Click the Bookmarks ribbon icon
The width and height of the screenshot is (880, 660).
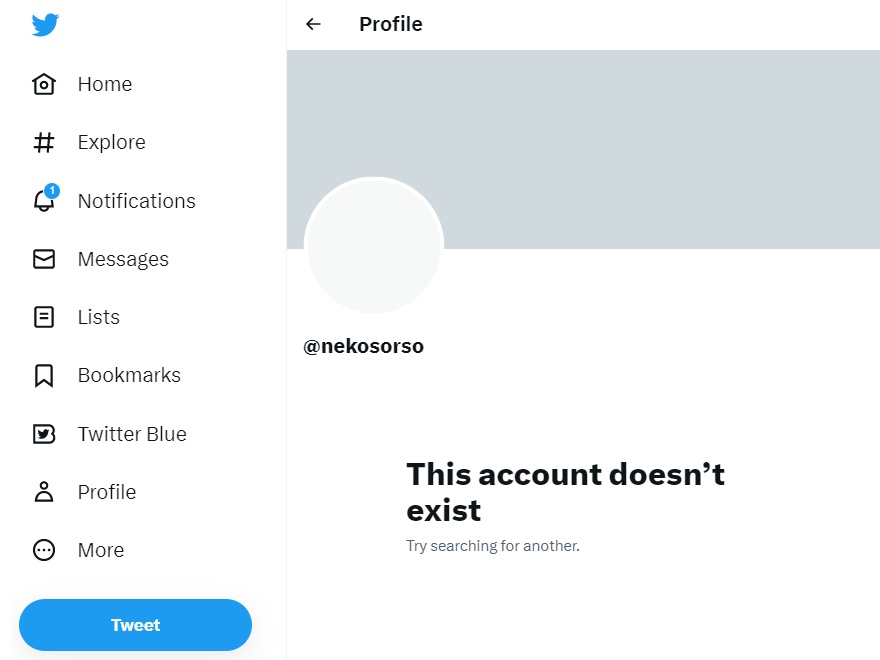click(x=44, y=375)
